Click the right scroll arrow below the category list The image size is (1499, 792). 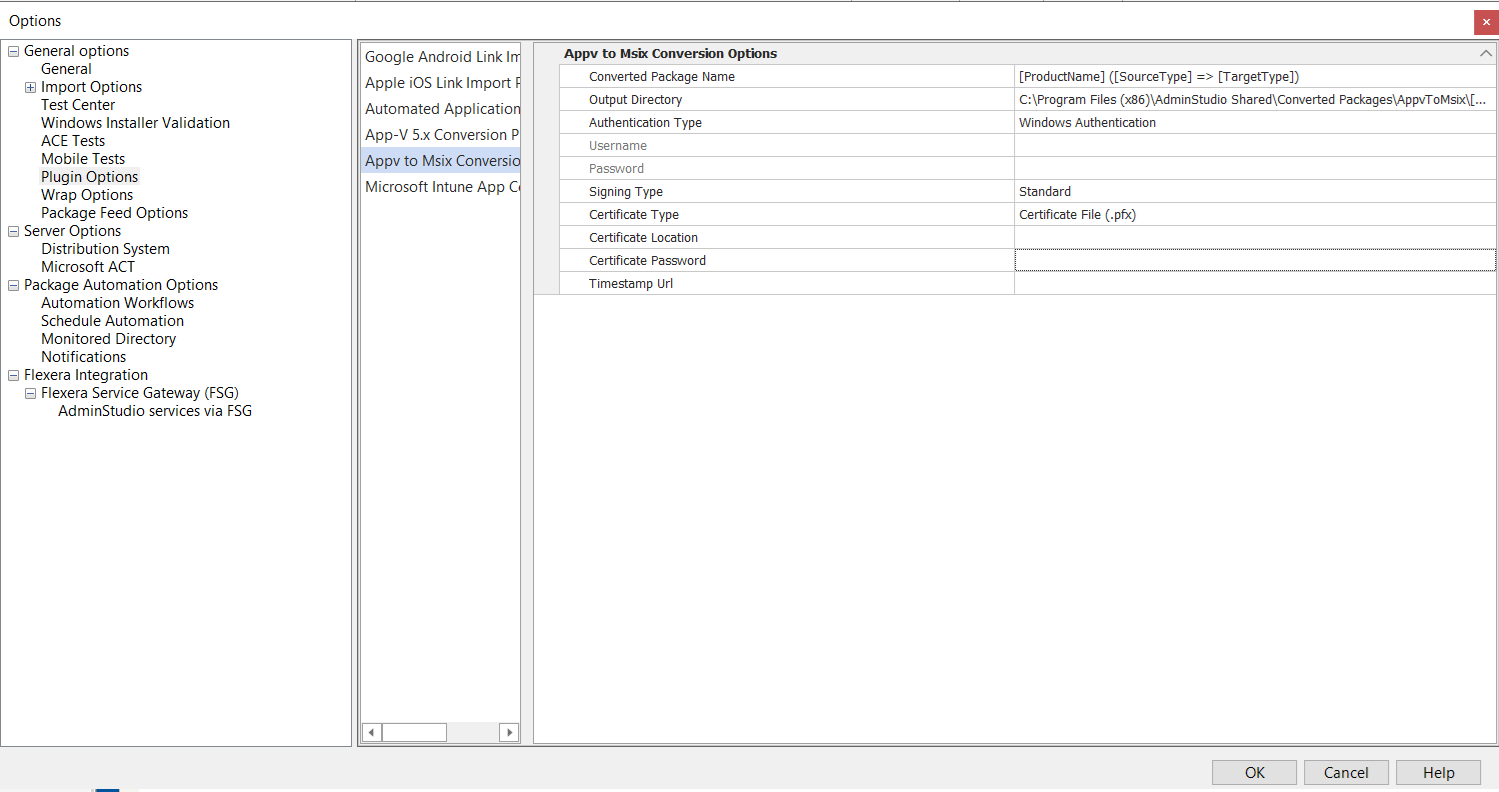pos(509,732)
